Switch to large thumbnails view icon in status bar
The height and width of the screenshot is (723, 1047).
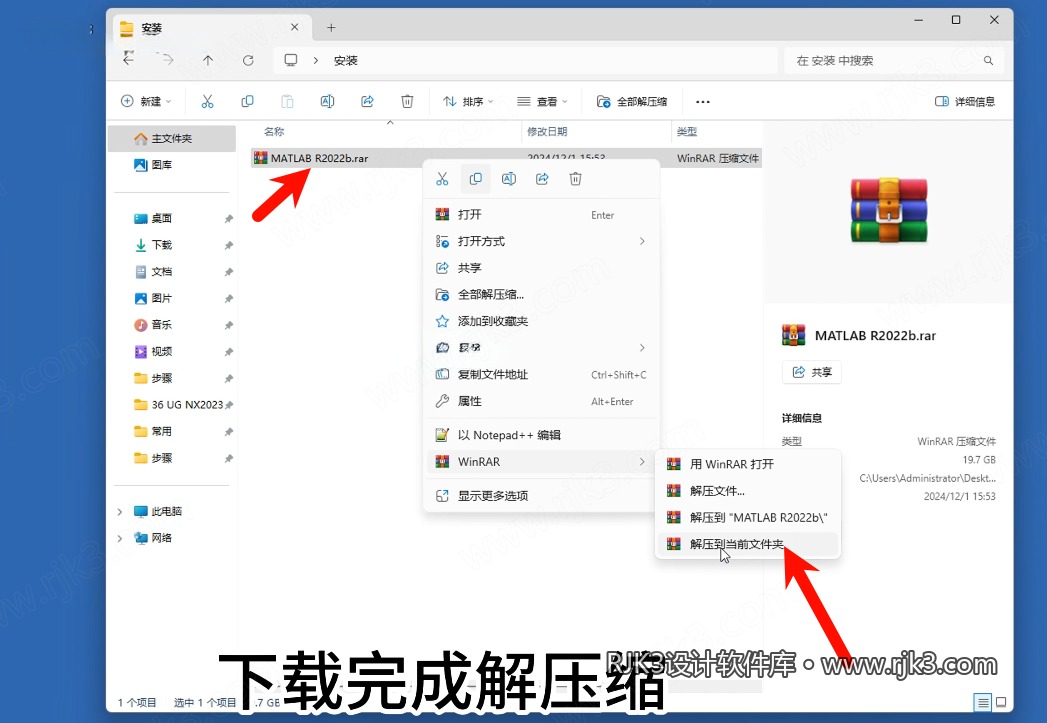pos(1001,702)
